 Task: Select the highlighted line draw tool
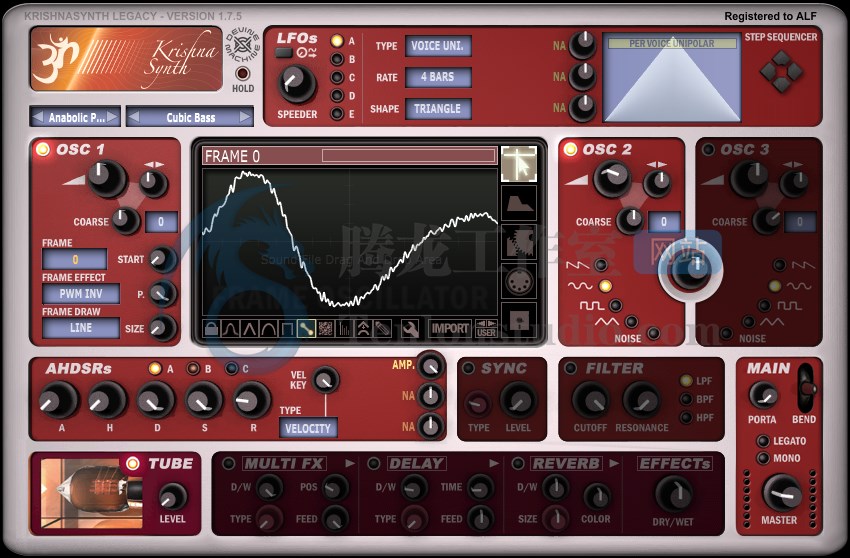pyautogui.click(x=306, y=329)
